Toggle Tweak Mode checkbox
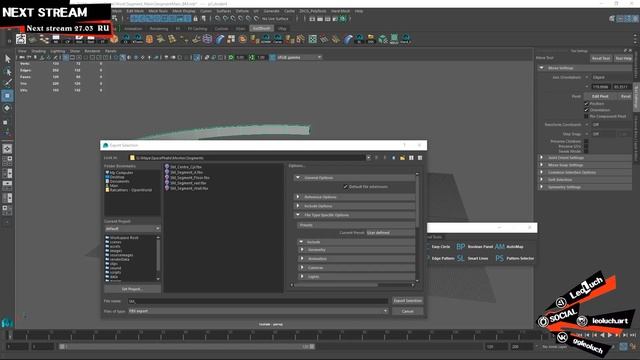The height and width of the screenshot is (360, 640). coord(586,151)
